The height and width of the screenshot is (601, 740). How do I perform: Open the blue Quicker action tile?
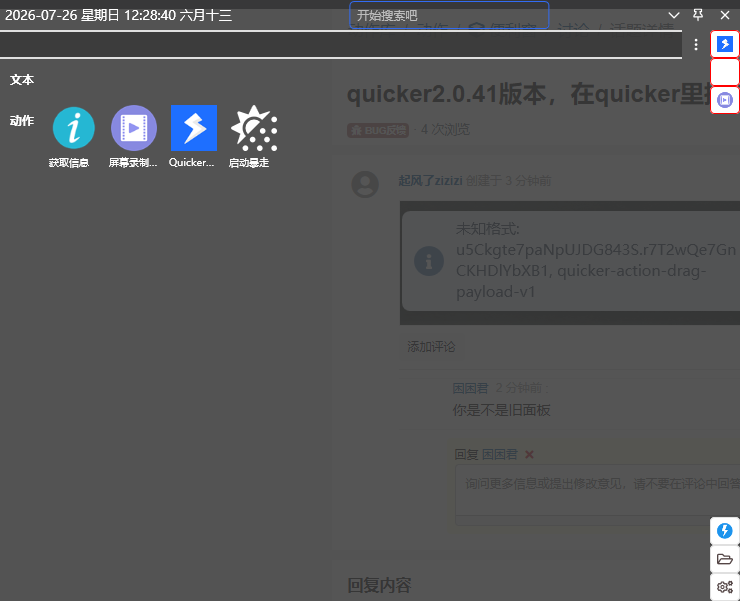(193, 128)
